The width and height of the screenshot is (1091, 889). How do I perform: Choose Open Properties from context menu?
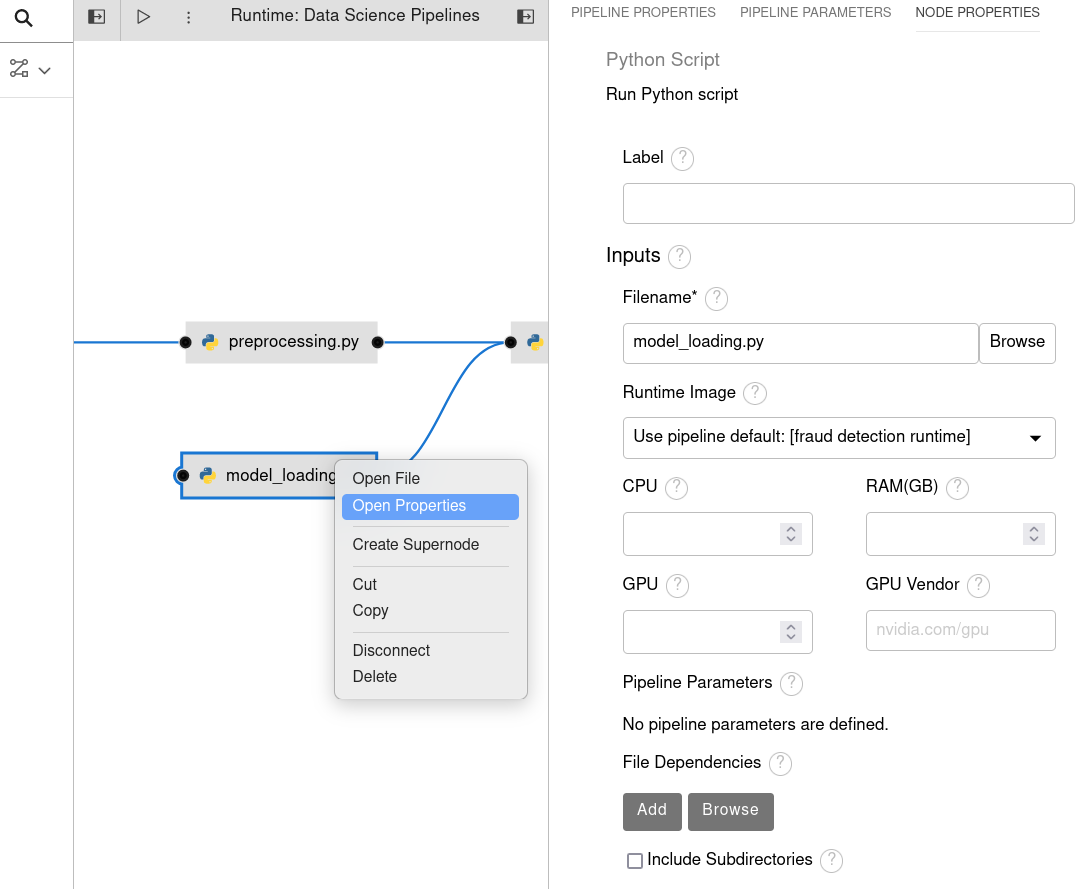(x=430, y=506)
